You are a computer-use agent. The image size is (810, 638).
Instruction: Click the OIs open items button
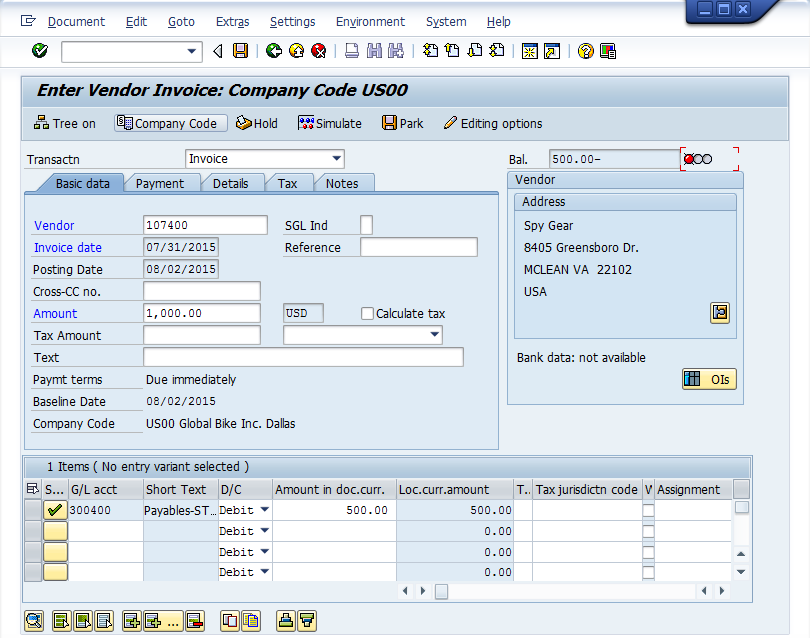709,379
